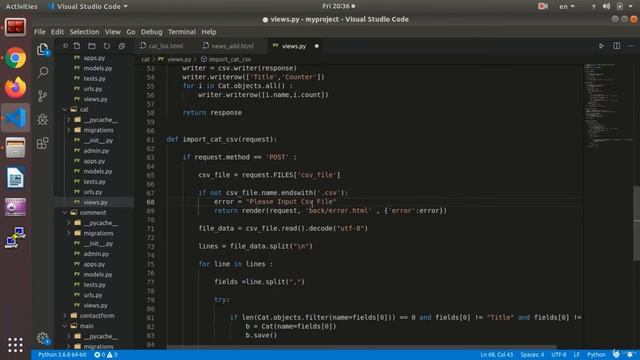This screenshot has height=360, width=640.
Task: Launch Google Chrome from the dock
Action: (16, 58)
